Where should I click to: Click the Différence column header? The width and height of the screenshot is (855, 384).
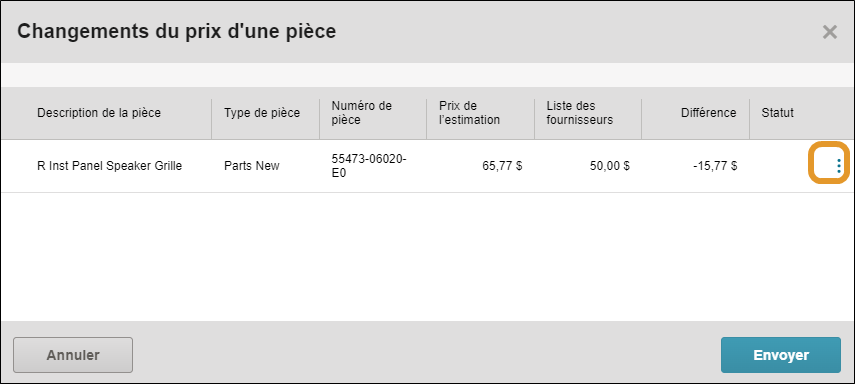tap(708, 113)
